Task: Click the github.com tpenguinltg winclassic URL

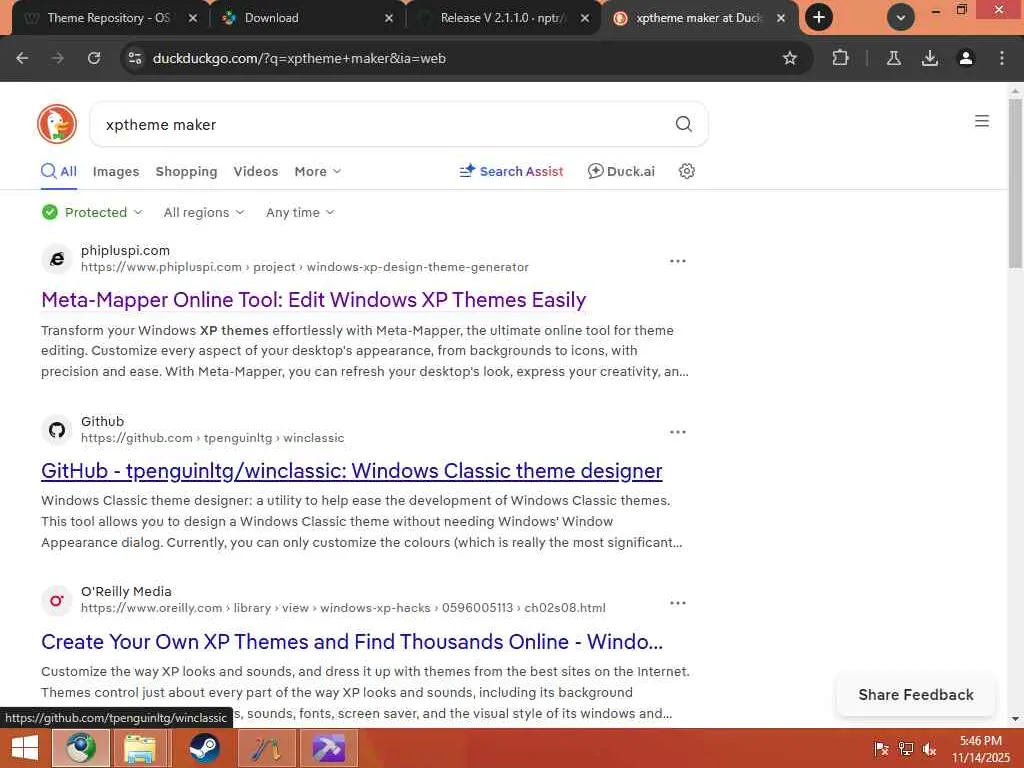Action: coord(212,438)
